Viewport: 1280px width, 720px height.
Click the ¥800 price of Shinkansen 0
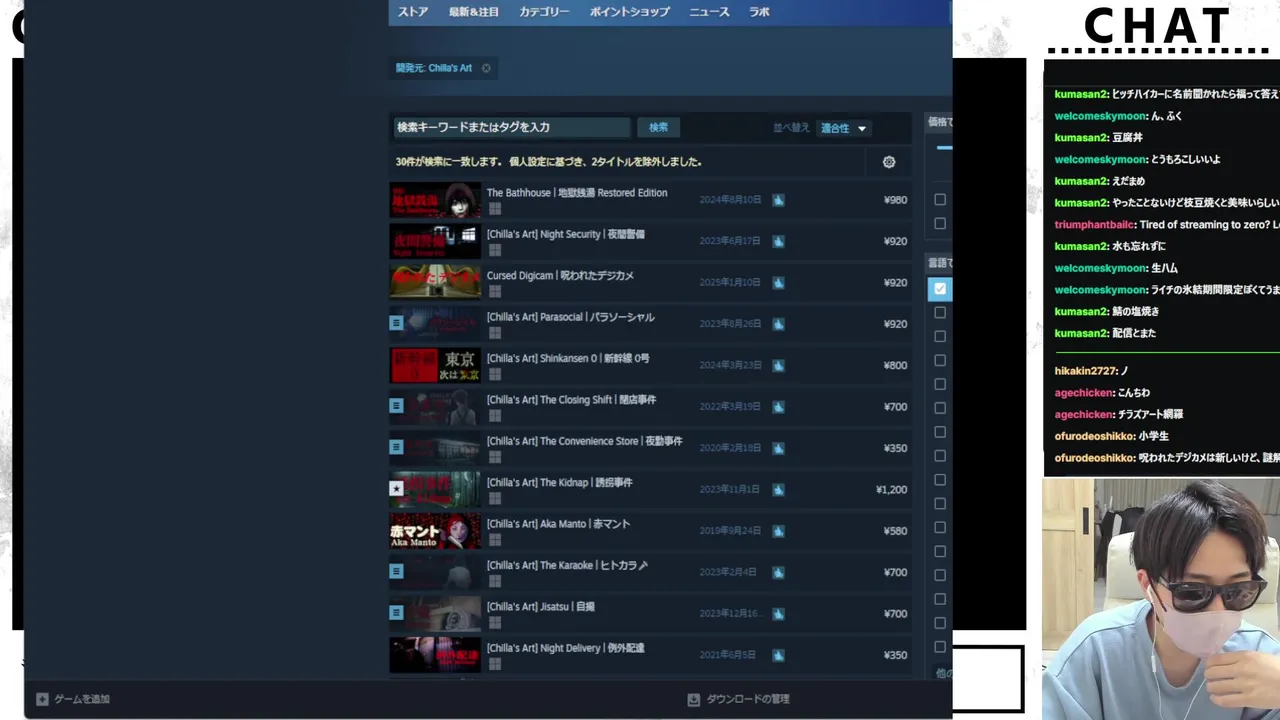(895, 366)
